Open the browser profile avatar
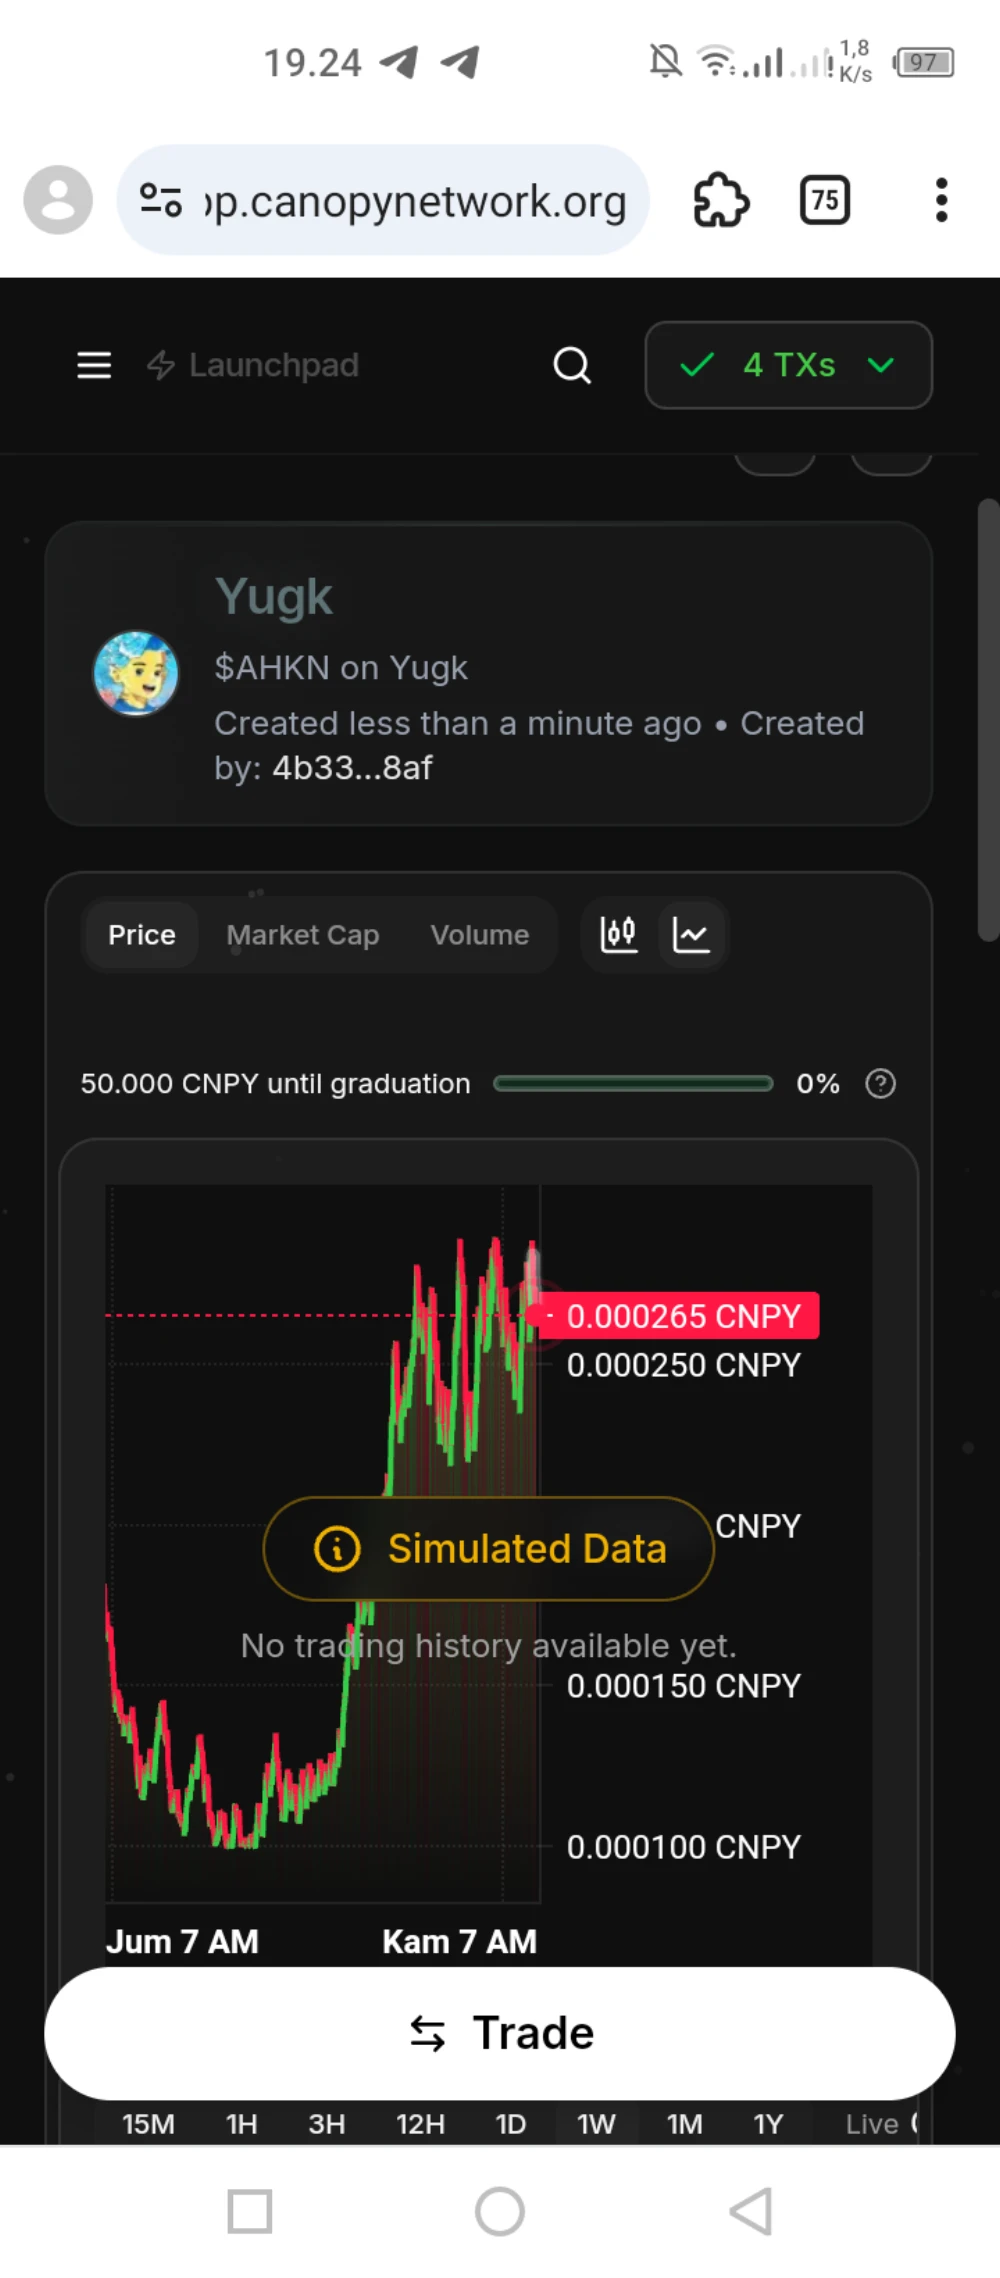This screenshot has height=2278, width=1000. pyautogui.click(x=58, y=200)
